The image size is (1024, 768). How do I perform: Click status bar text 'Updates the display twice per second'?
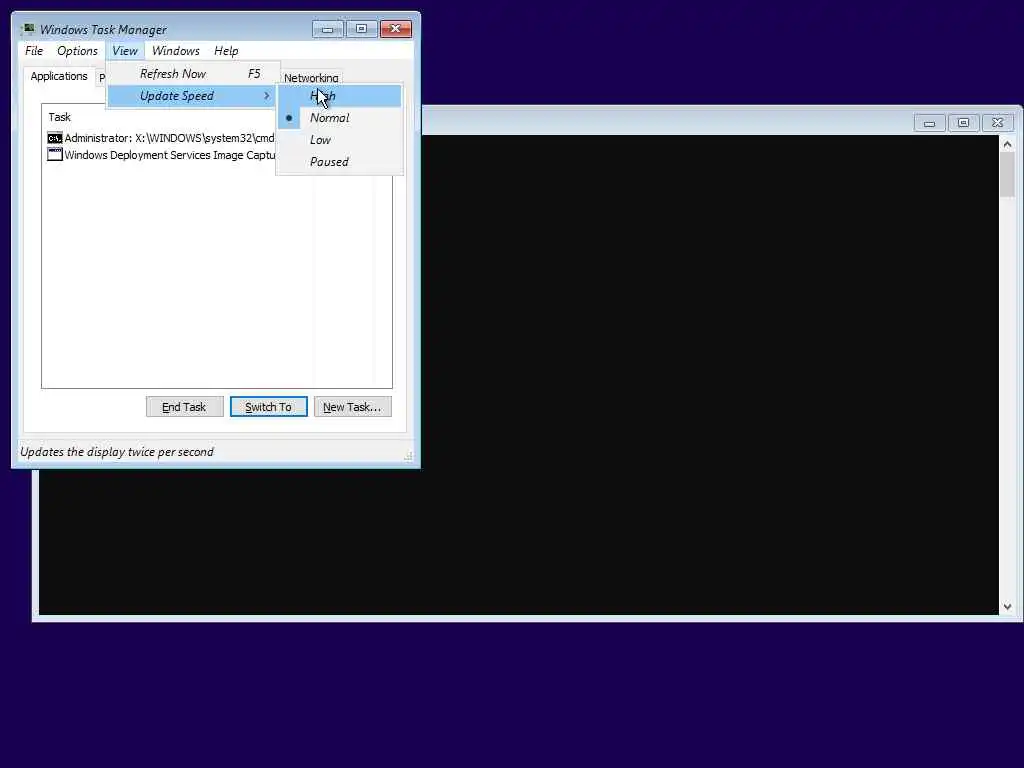click(x=117, y=452)
